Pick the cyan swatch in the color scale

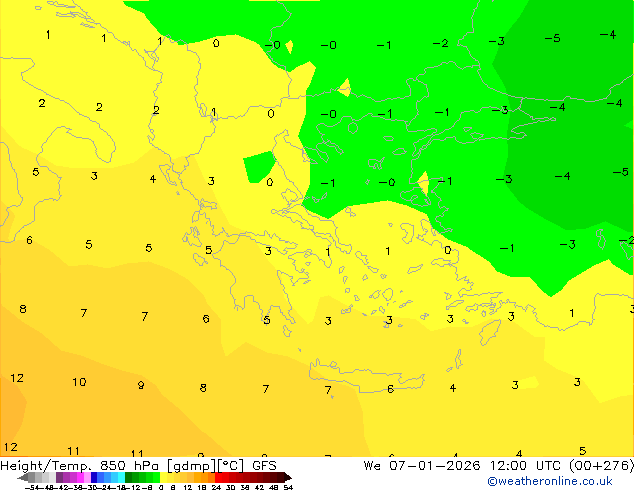(121, 477)
